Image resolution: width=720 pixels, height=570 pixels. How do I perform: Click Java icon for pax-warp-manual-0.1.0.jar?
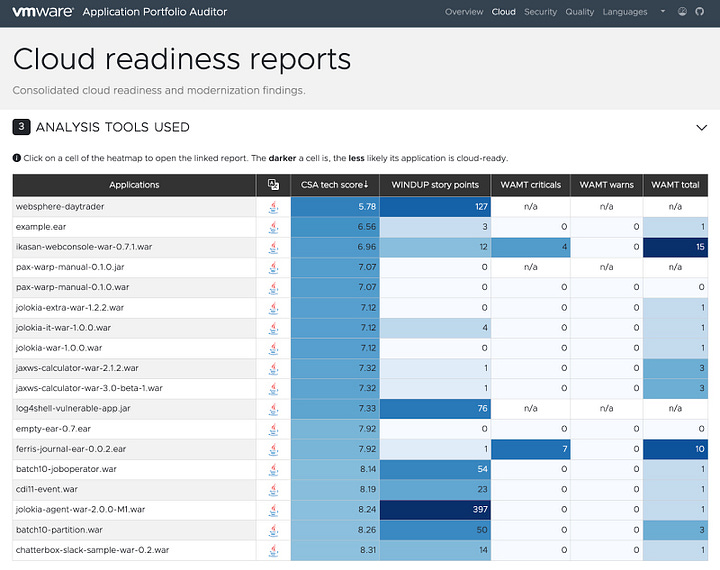pyautogui.click(x=274, y=268)
